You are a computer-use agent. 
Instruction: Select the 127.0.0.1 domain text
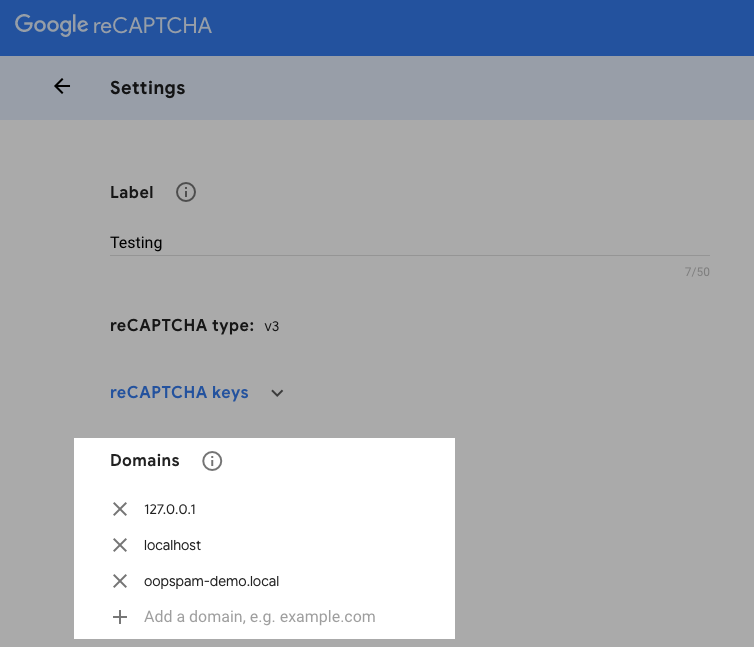pos(170,509)
